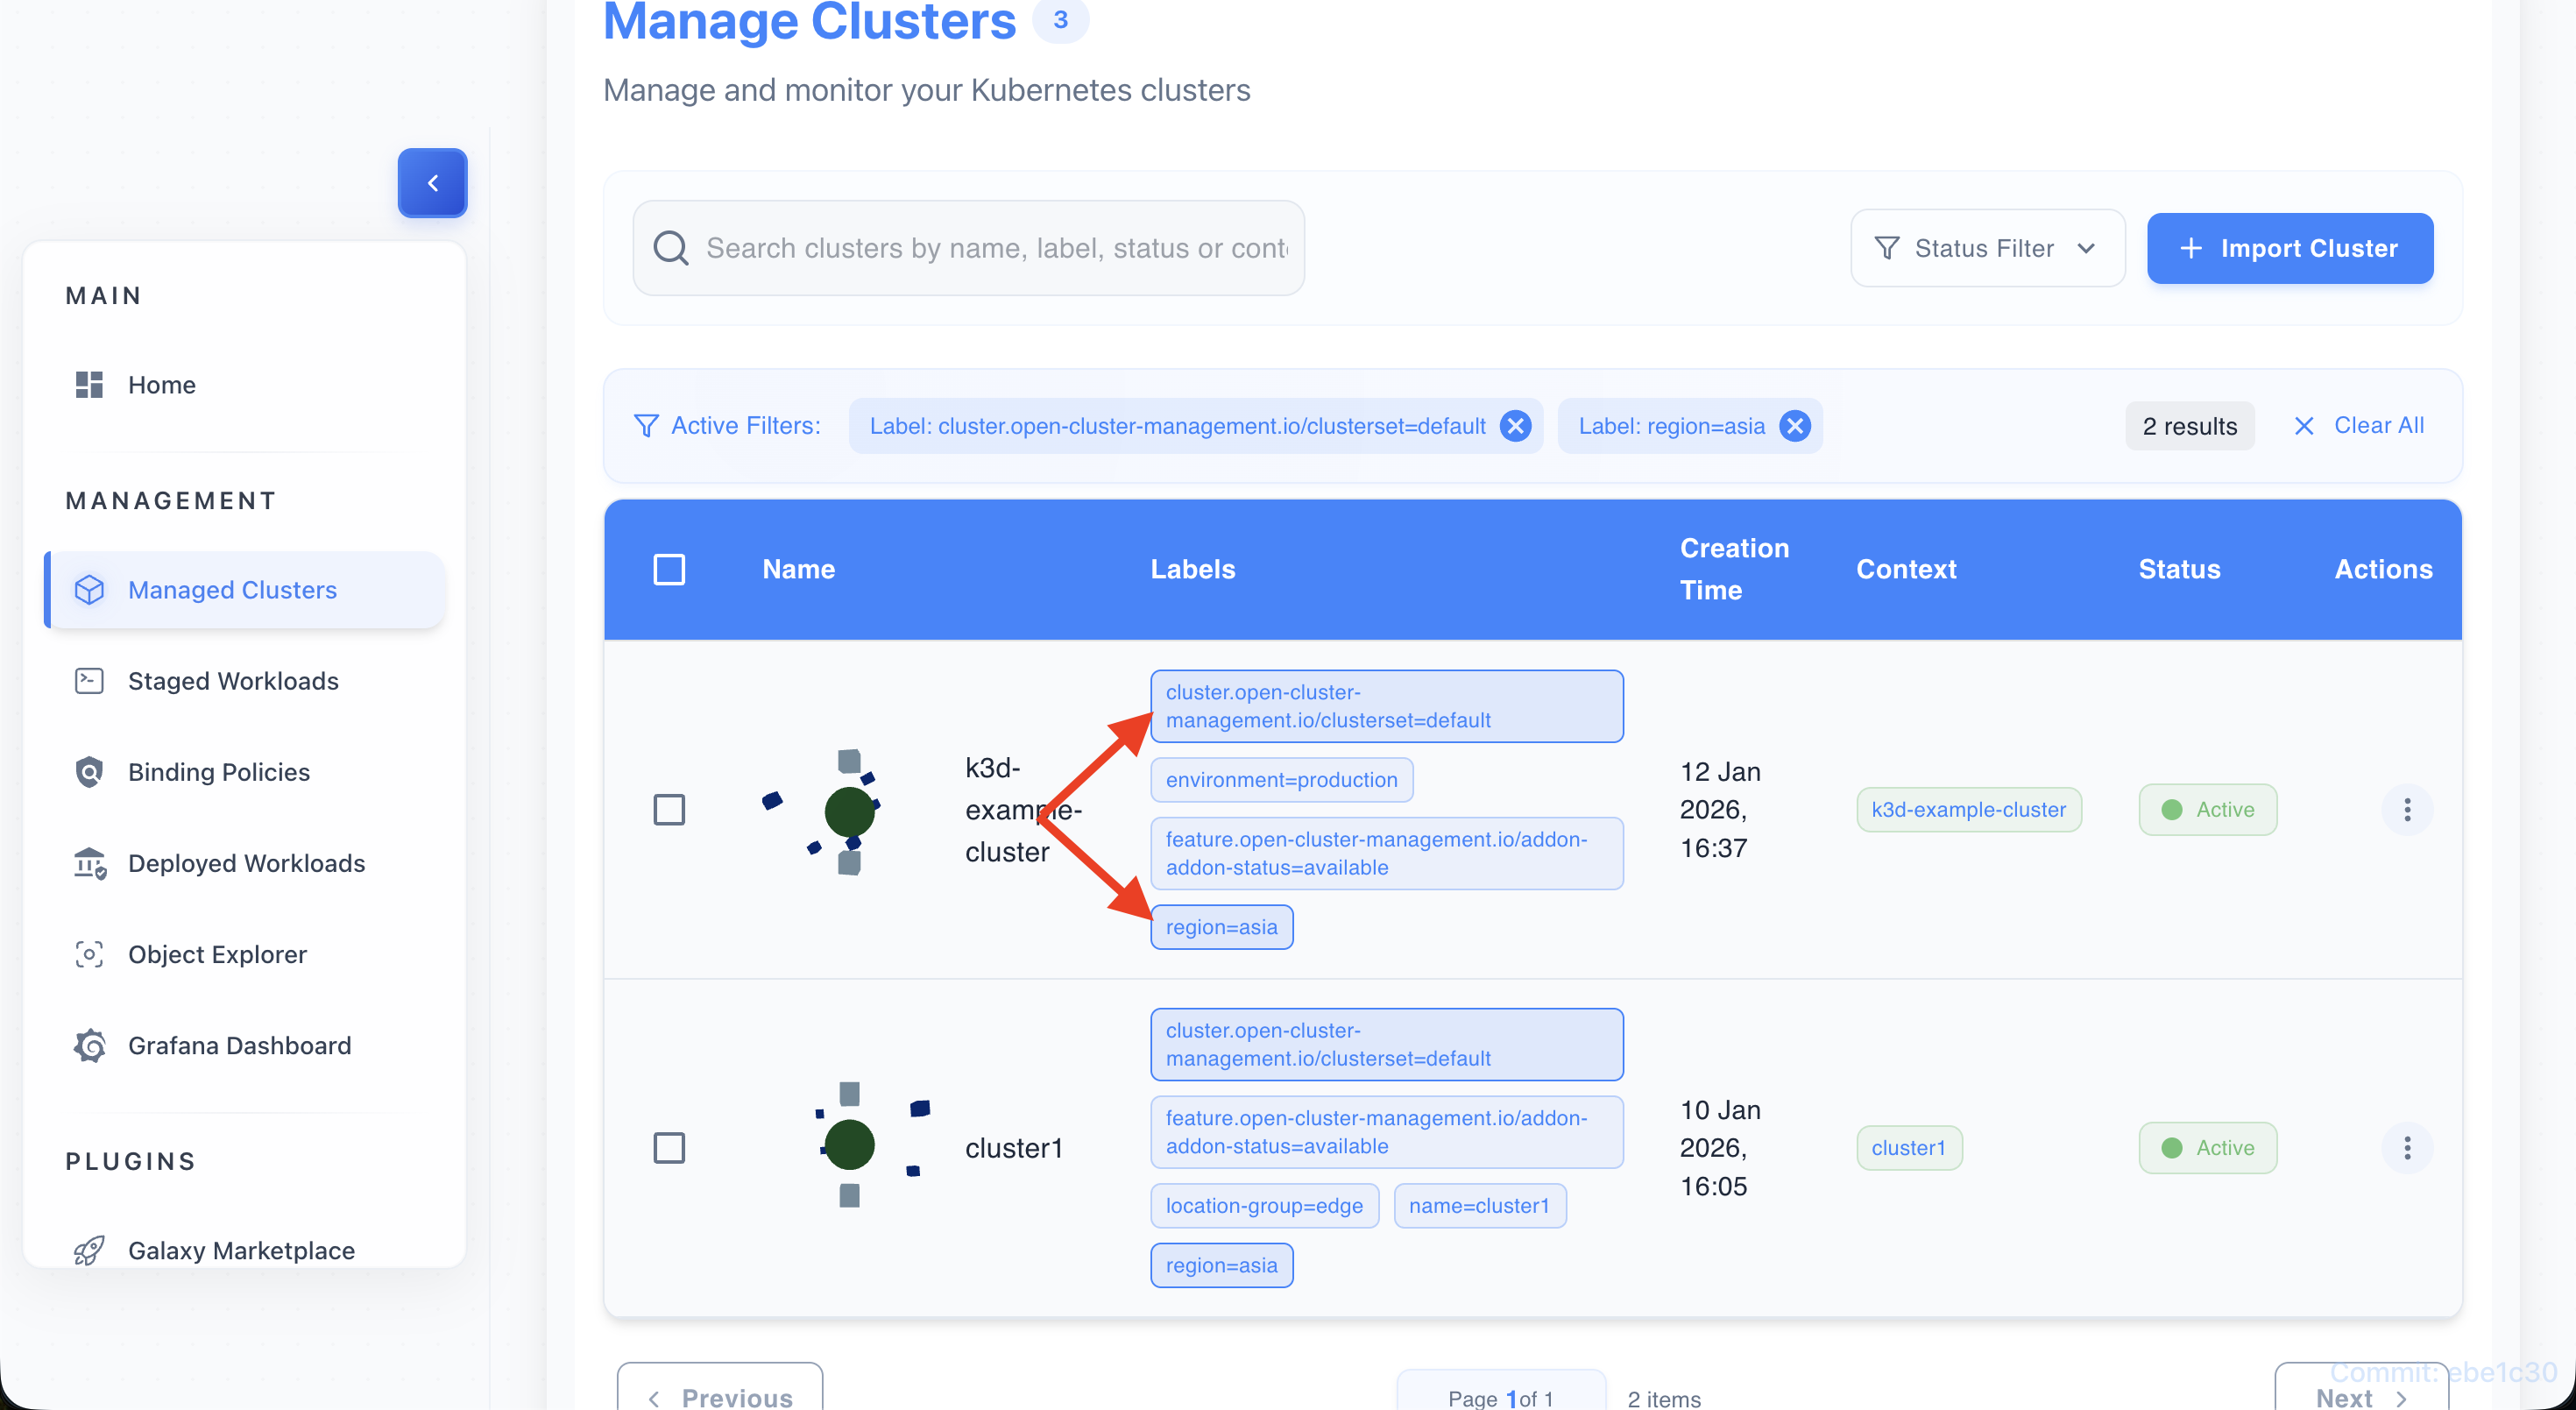This screenshot has height=1410, width=2576.
Task: Go to the Previous page
Action: [720, 1396]
